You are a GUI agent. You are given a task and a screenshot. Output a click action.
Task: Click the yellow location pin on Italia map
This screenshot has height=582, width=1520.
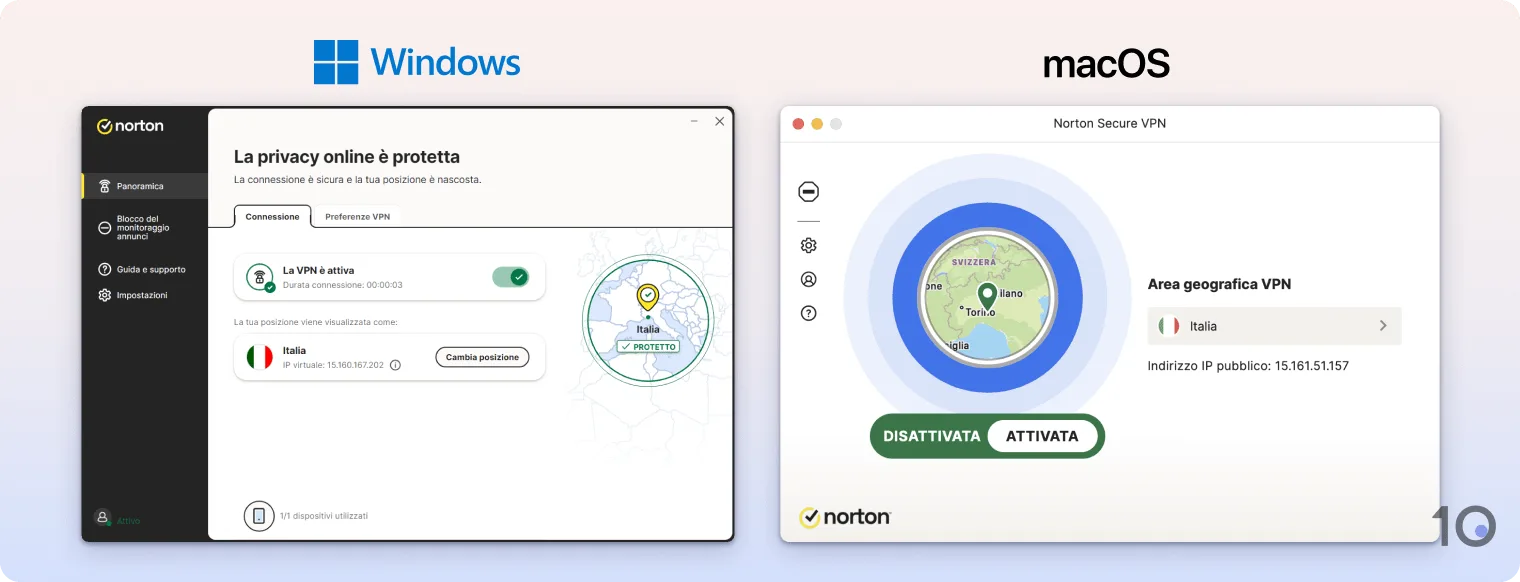[x=648, y=297]
